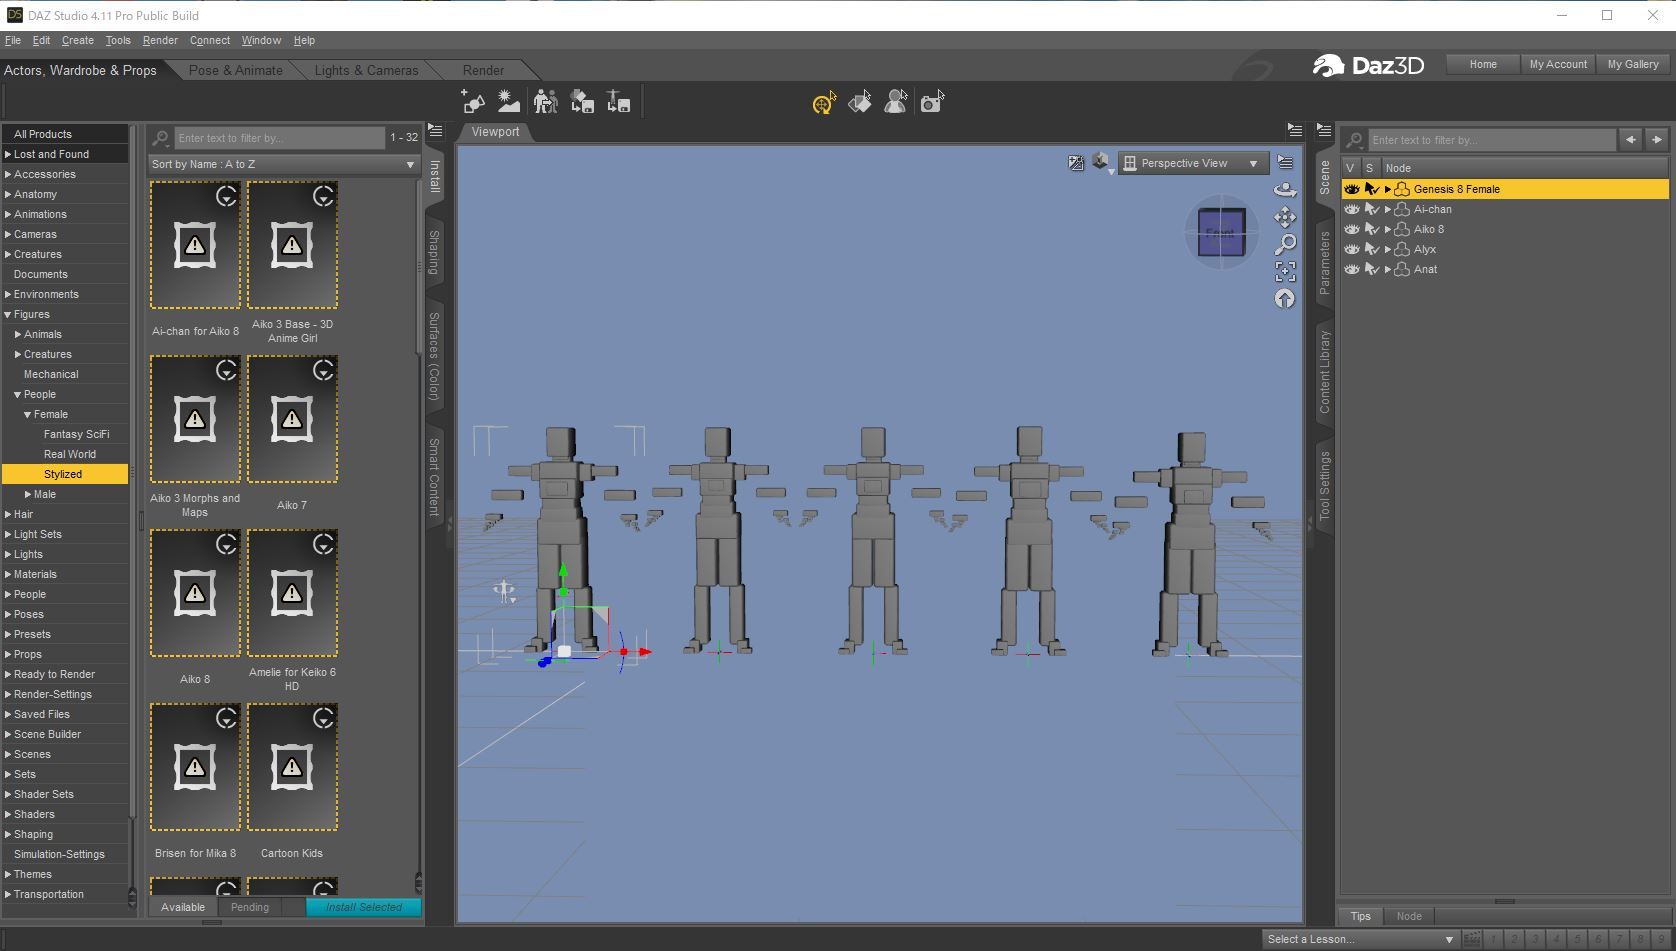This screenshot has height=951, width=1676.
Task: Expand the Hair category
Action: point(8,514)
